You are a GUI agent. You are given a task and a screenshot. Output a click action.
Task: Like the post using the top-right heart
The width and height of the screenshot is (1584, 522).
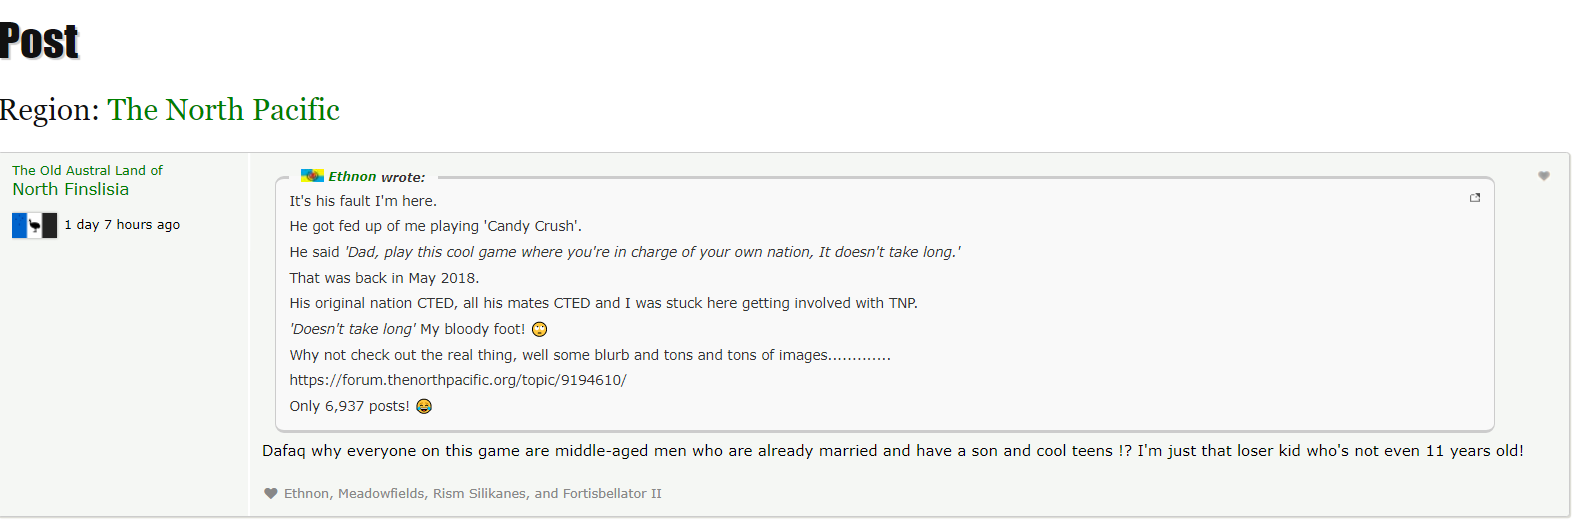coord(1544,176)
